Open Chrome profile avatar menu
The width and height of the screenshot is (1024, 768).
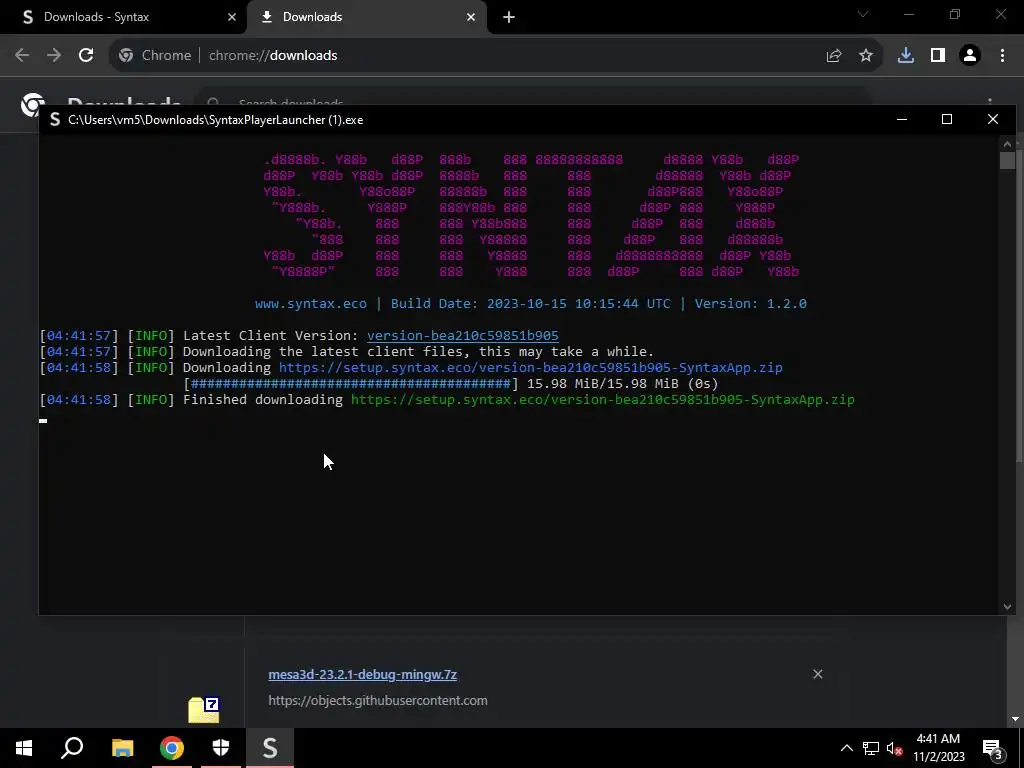[x=970, y=56]
